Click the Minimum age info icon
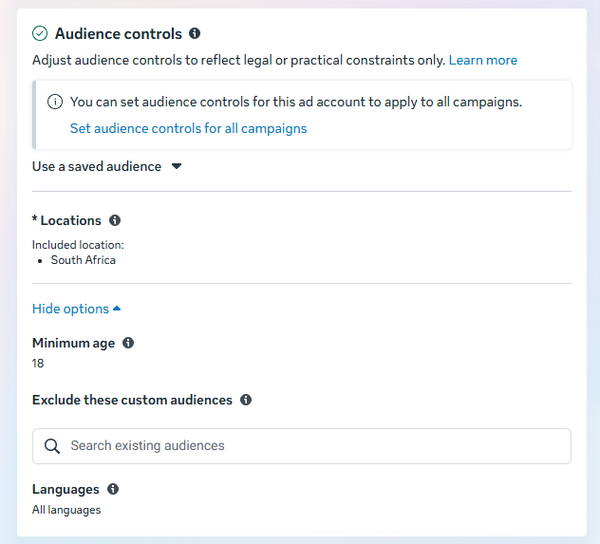This screenshot has height=544, width=600. pyautogui.click(x=128, y=343)
